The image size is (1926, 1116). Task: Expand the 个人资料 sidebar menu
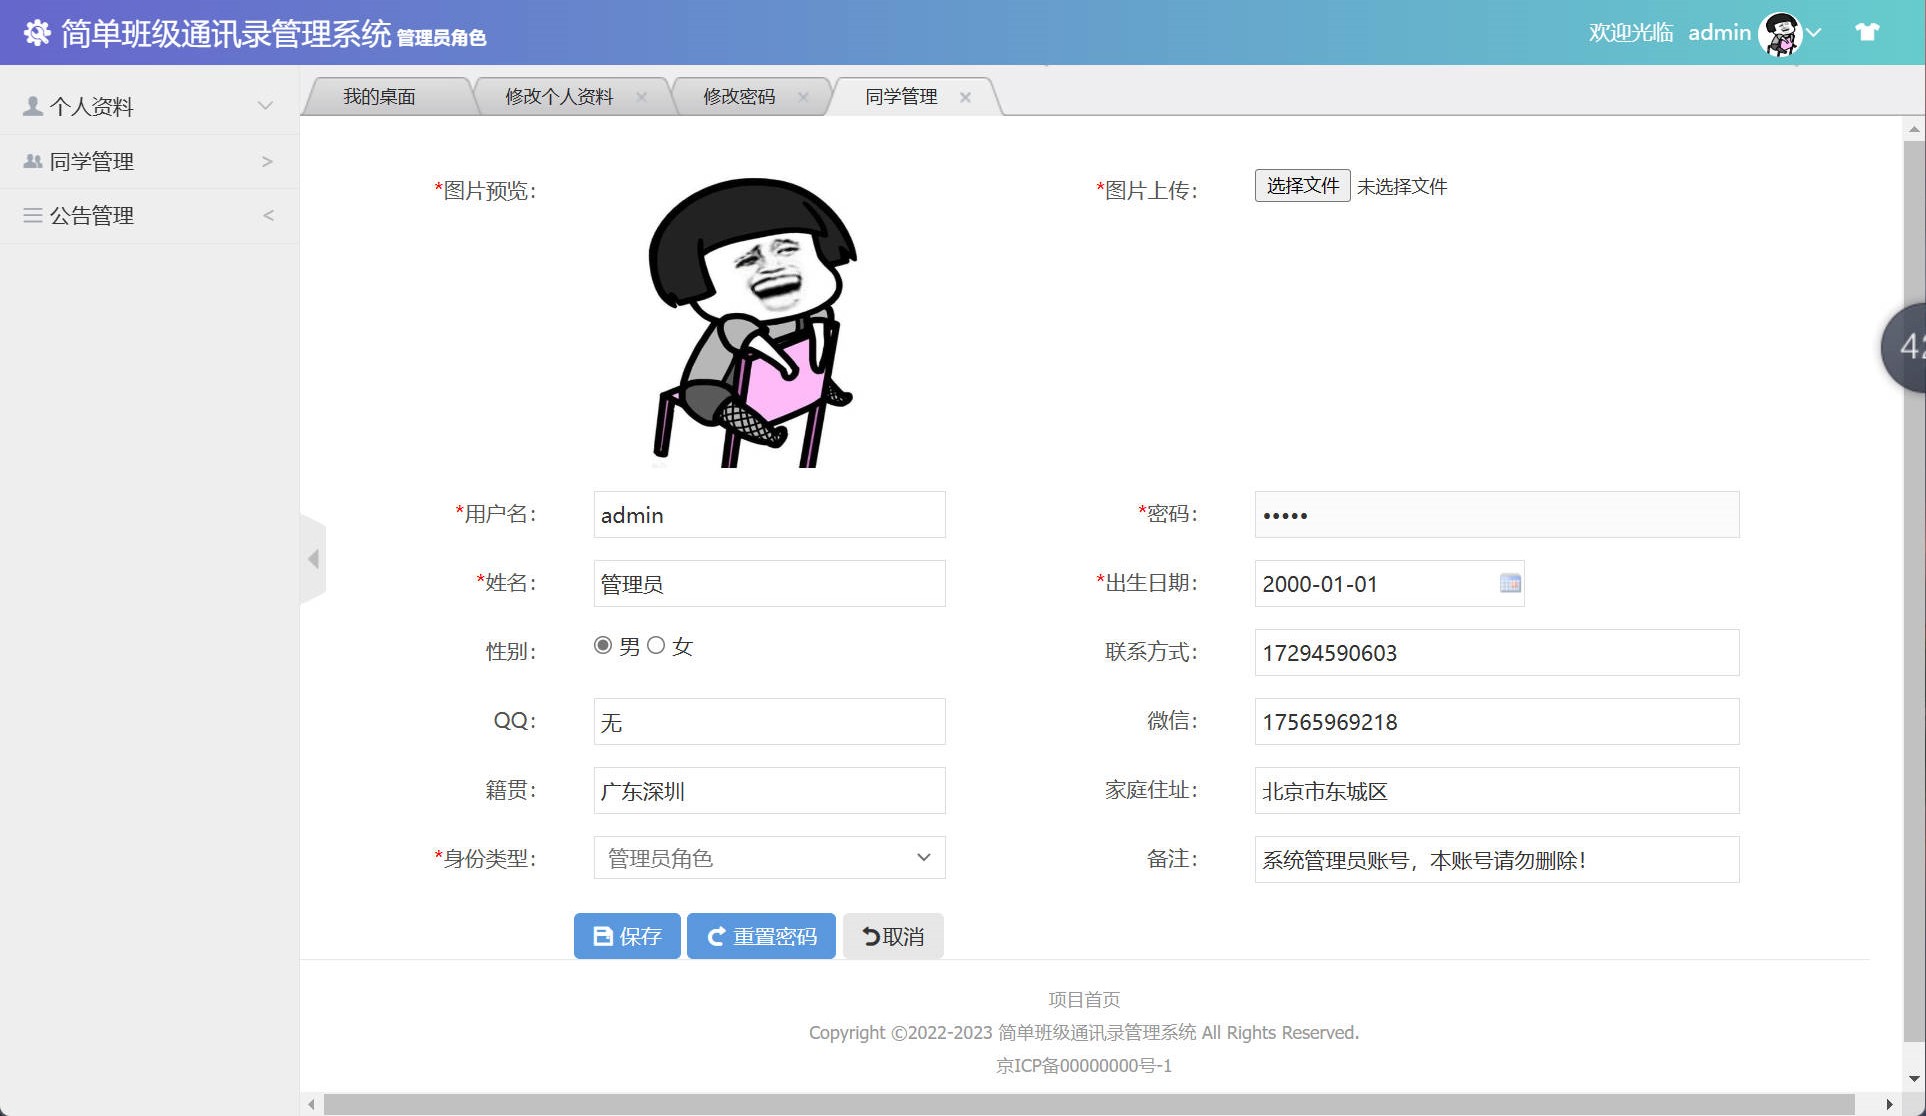(x=264, y=105)
